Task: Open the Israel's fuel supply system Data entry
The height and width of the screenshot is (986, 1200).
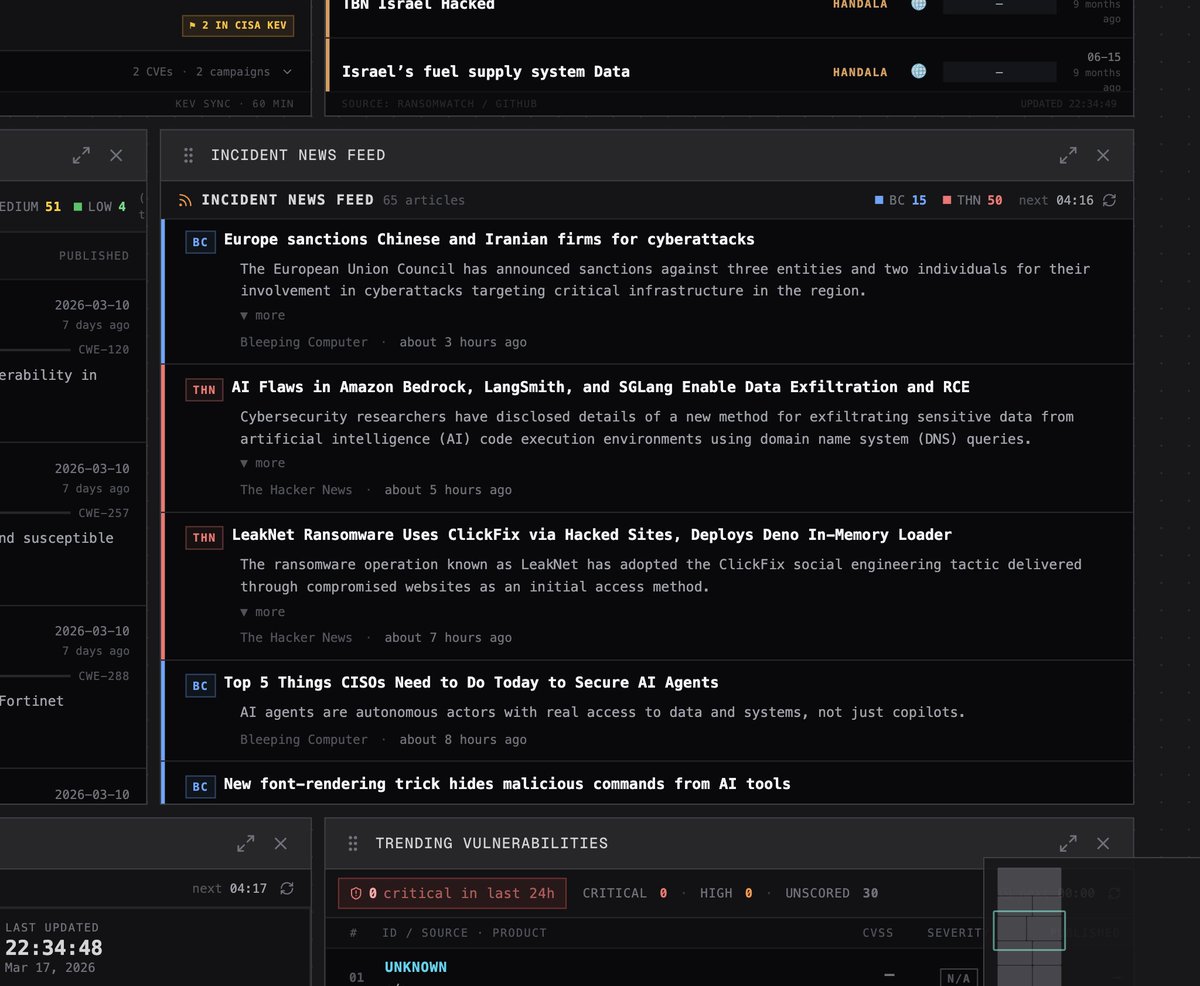Action: point(486,72)
